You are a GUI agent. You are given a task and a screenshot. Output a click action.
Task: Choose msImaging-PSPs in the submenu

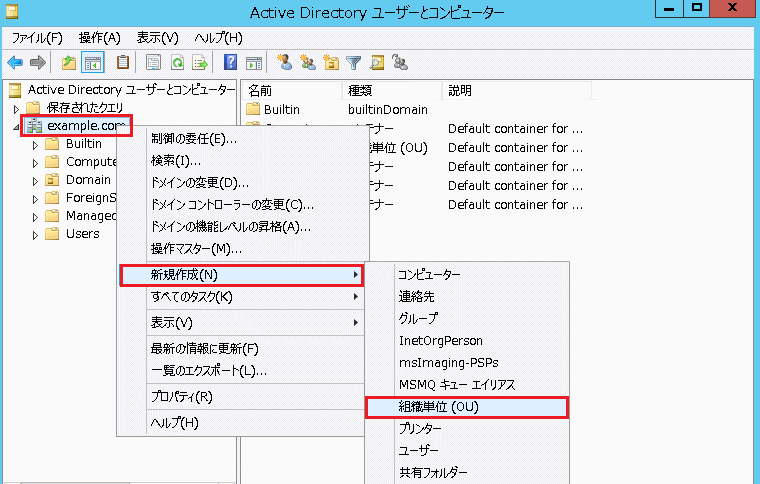pyautogui.click(x=467, y=362)
